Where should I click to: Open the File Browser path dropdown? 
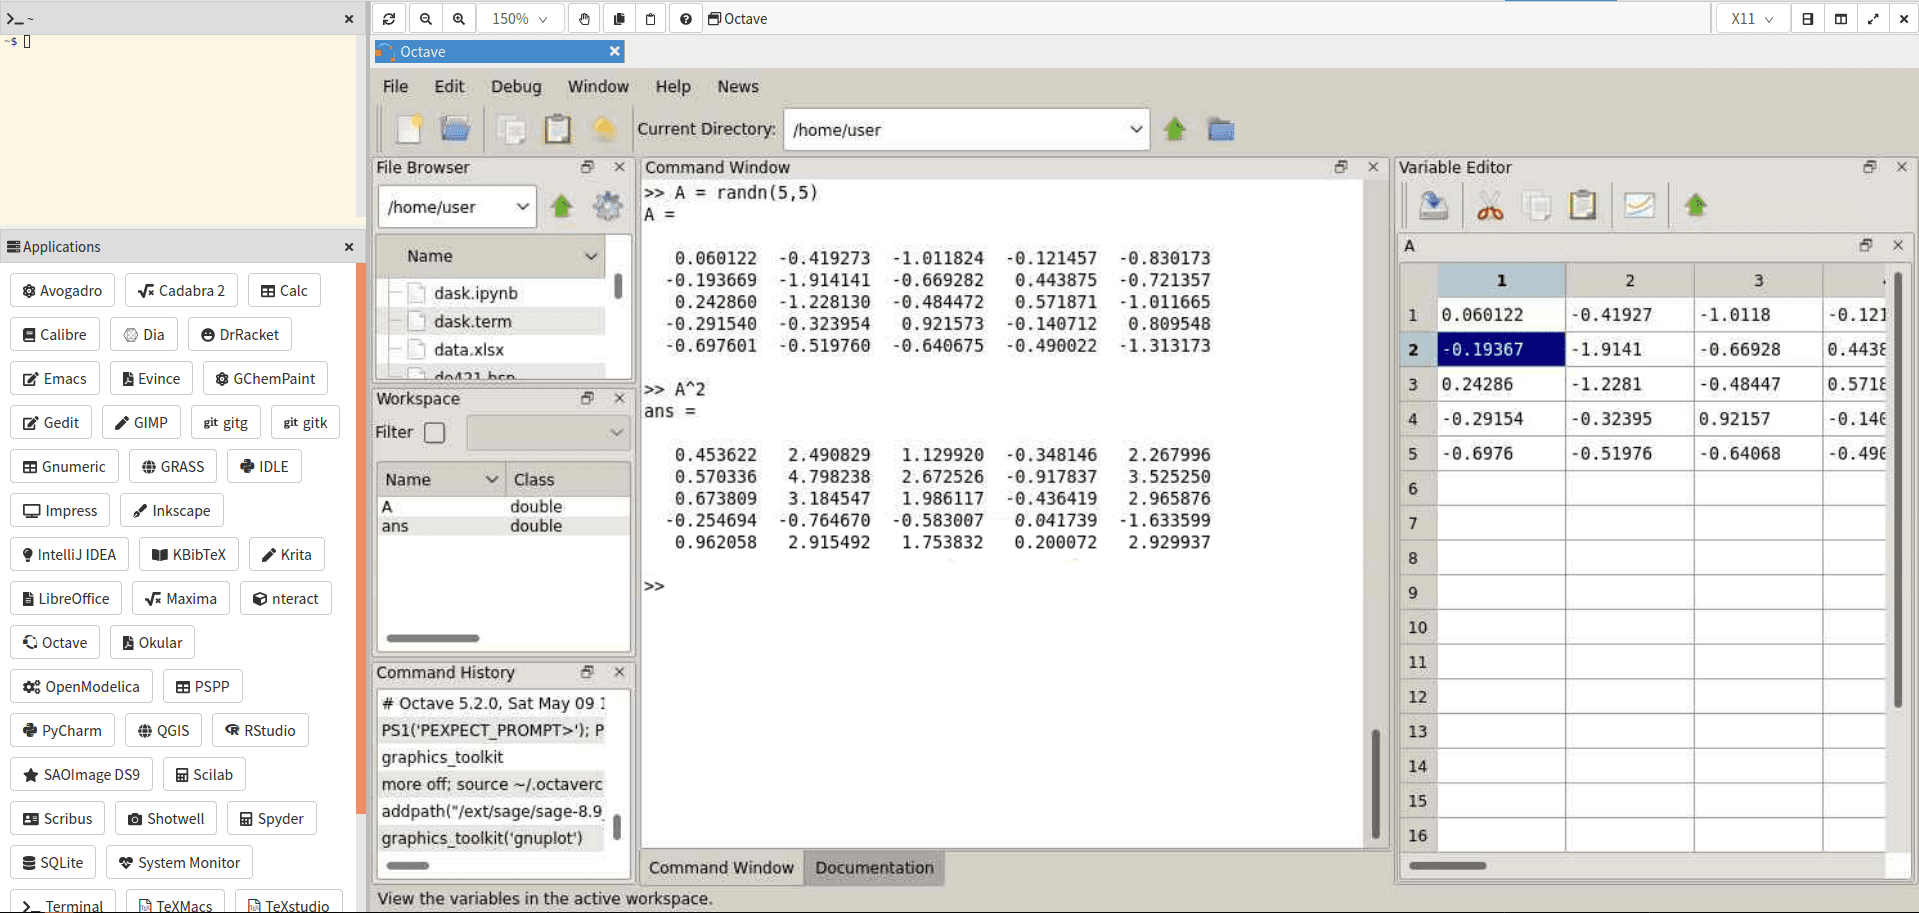522,207
